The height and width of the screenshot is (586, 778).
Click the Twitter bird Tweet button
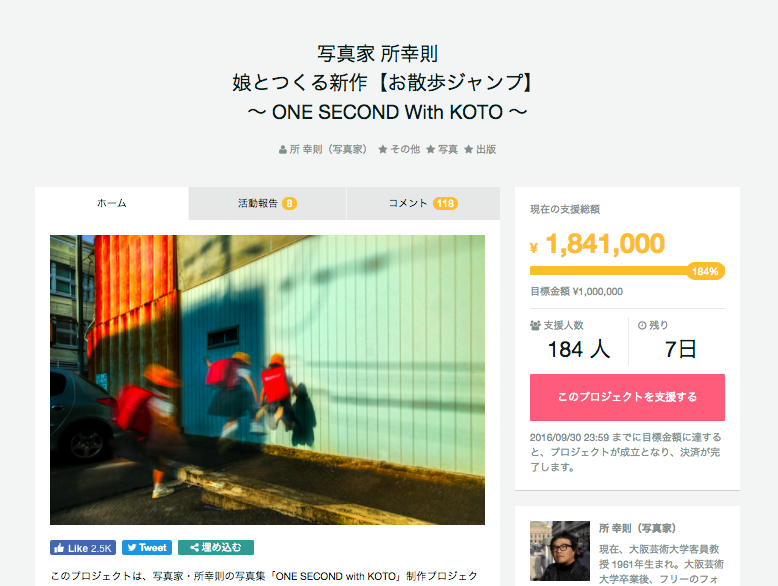point(147,548)
